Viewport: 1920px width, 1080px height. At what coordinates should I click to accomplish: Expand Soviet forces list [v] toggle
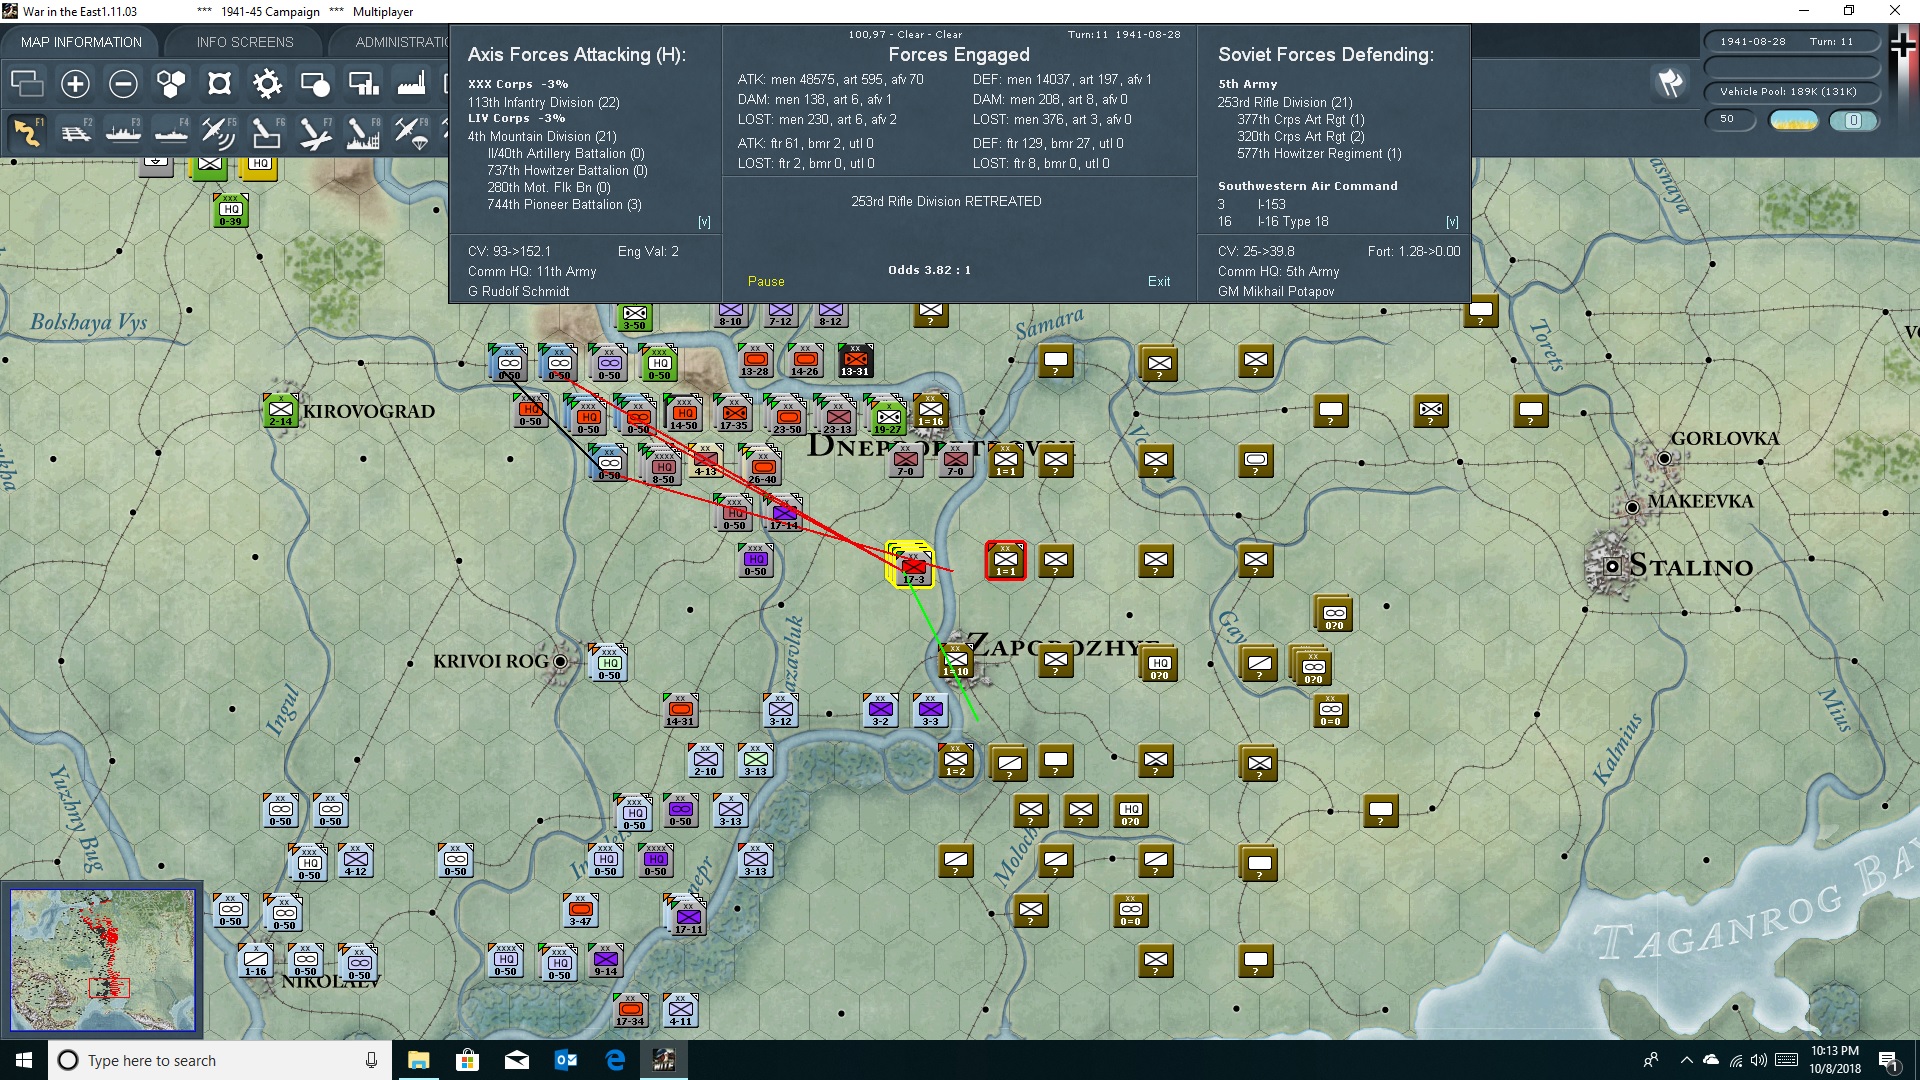point(1452,222)
